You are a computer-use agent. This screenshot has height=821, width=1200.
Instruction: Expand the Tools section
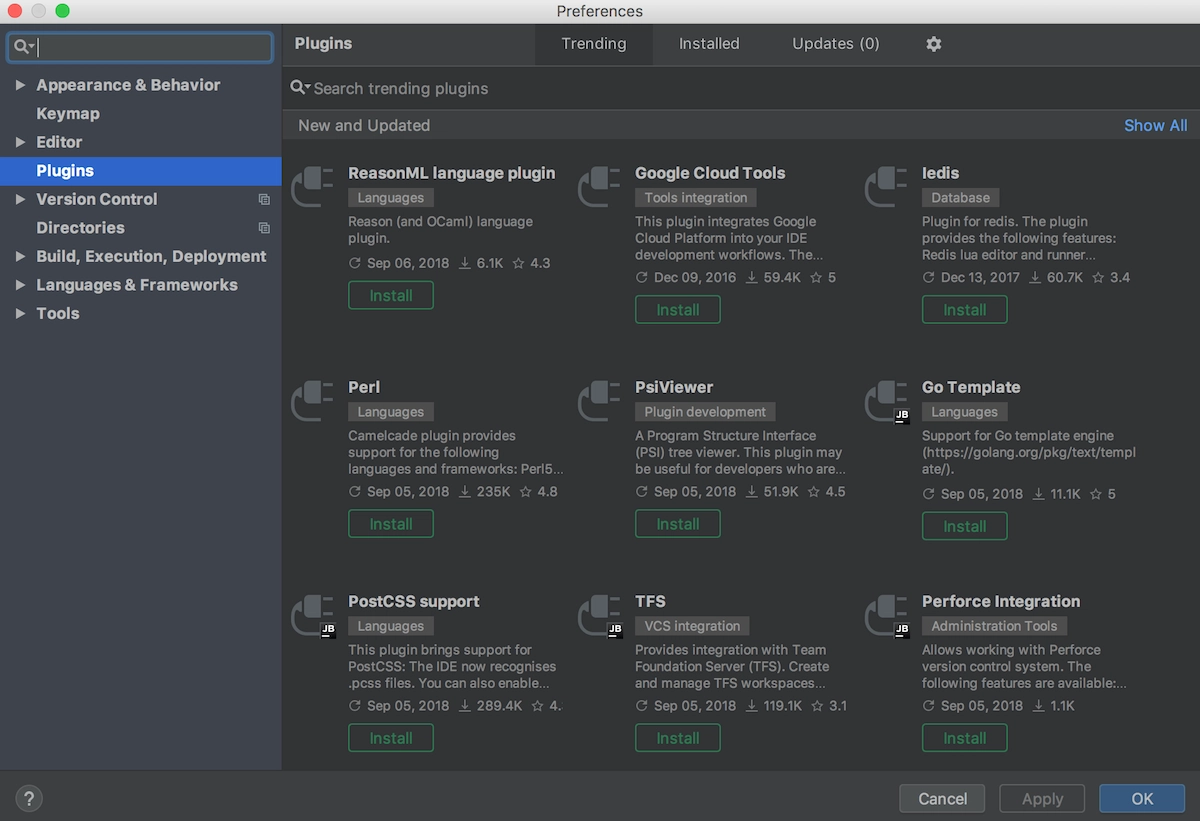tap(21, 313)
